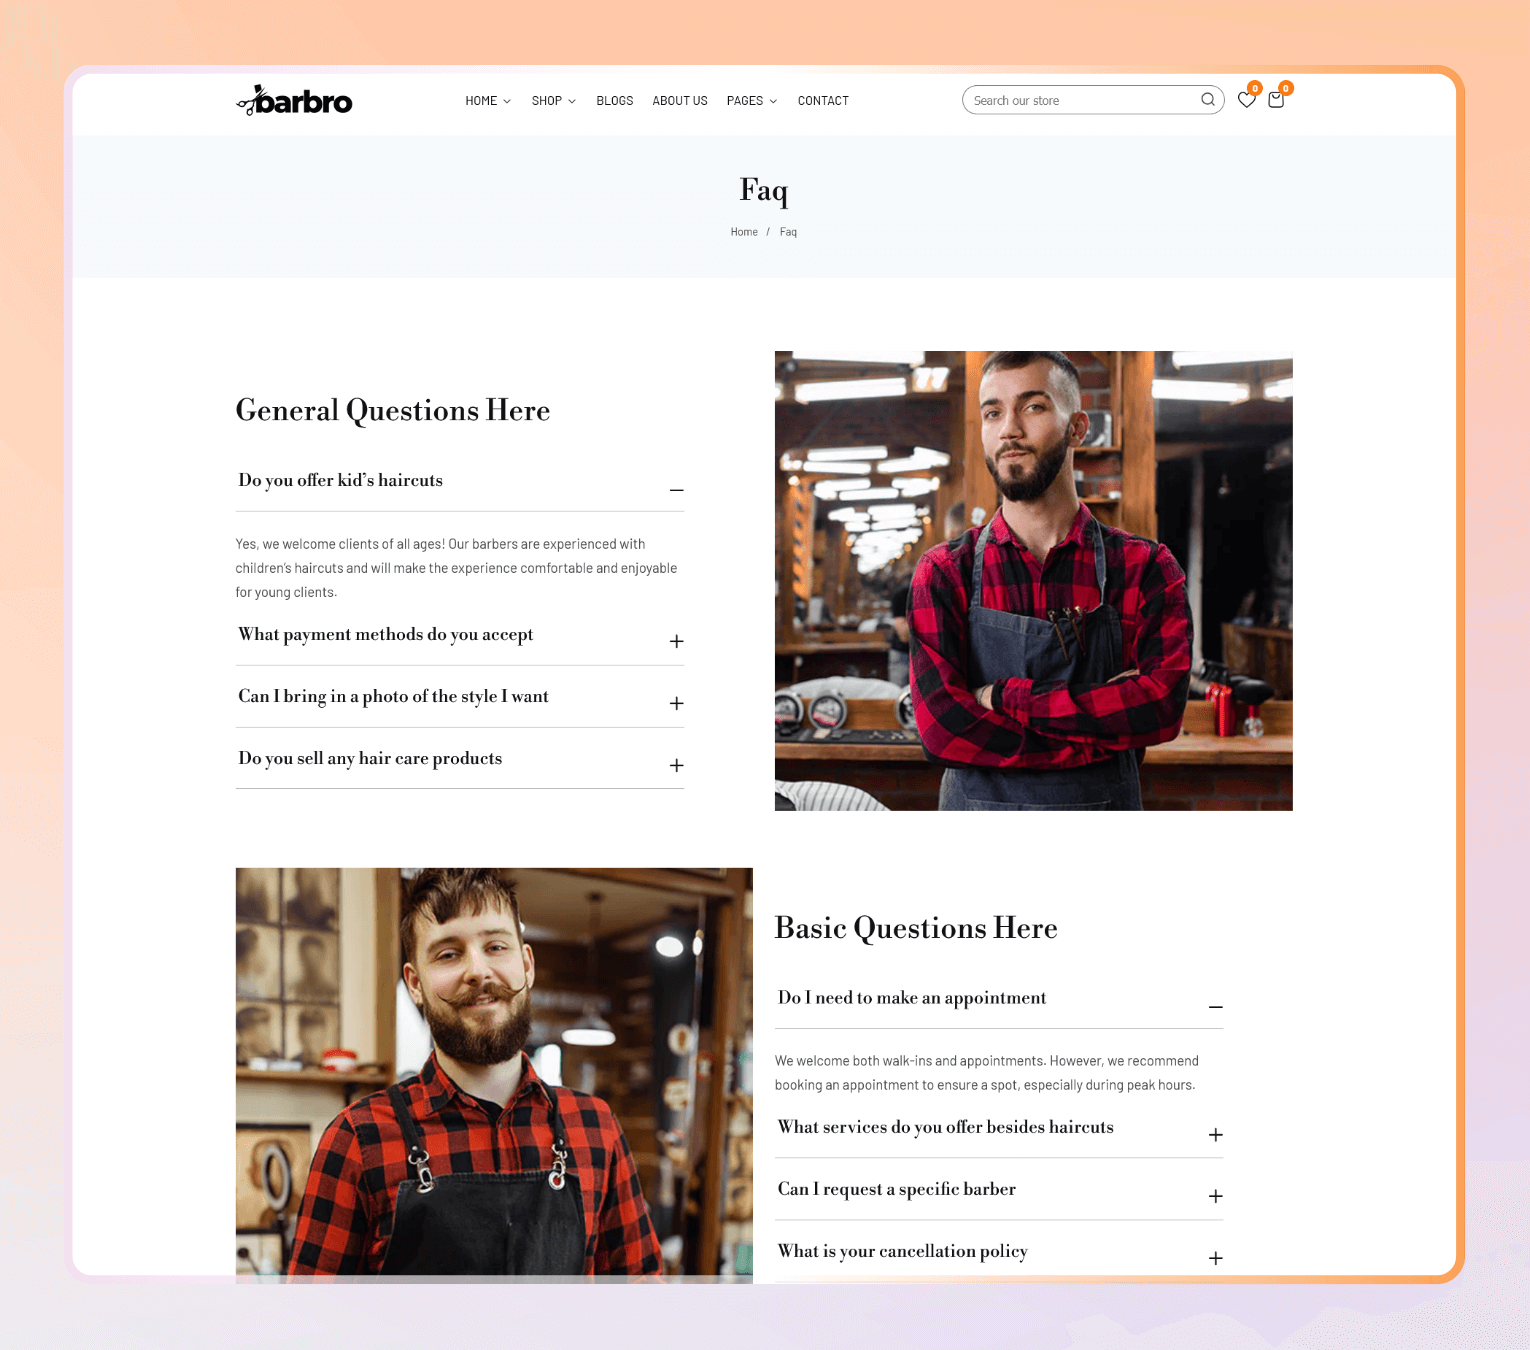Image resolution: width=1530 pixels, height=1350 pixels.
Task: Open the wishlist heart icon
Action: point(1246,99)
